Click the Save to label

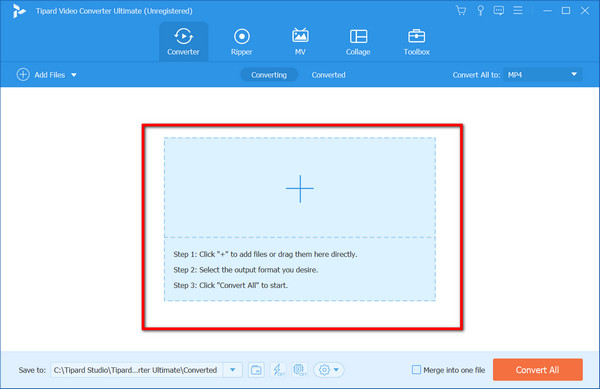point(32,370)
